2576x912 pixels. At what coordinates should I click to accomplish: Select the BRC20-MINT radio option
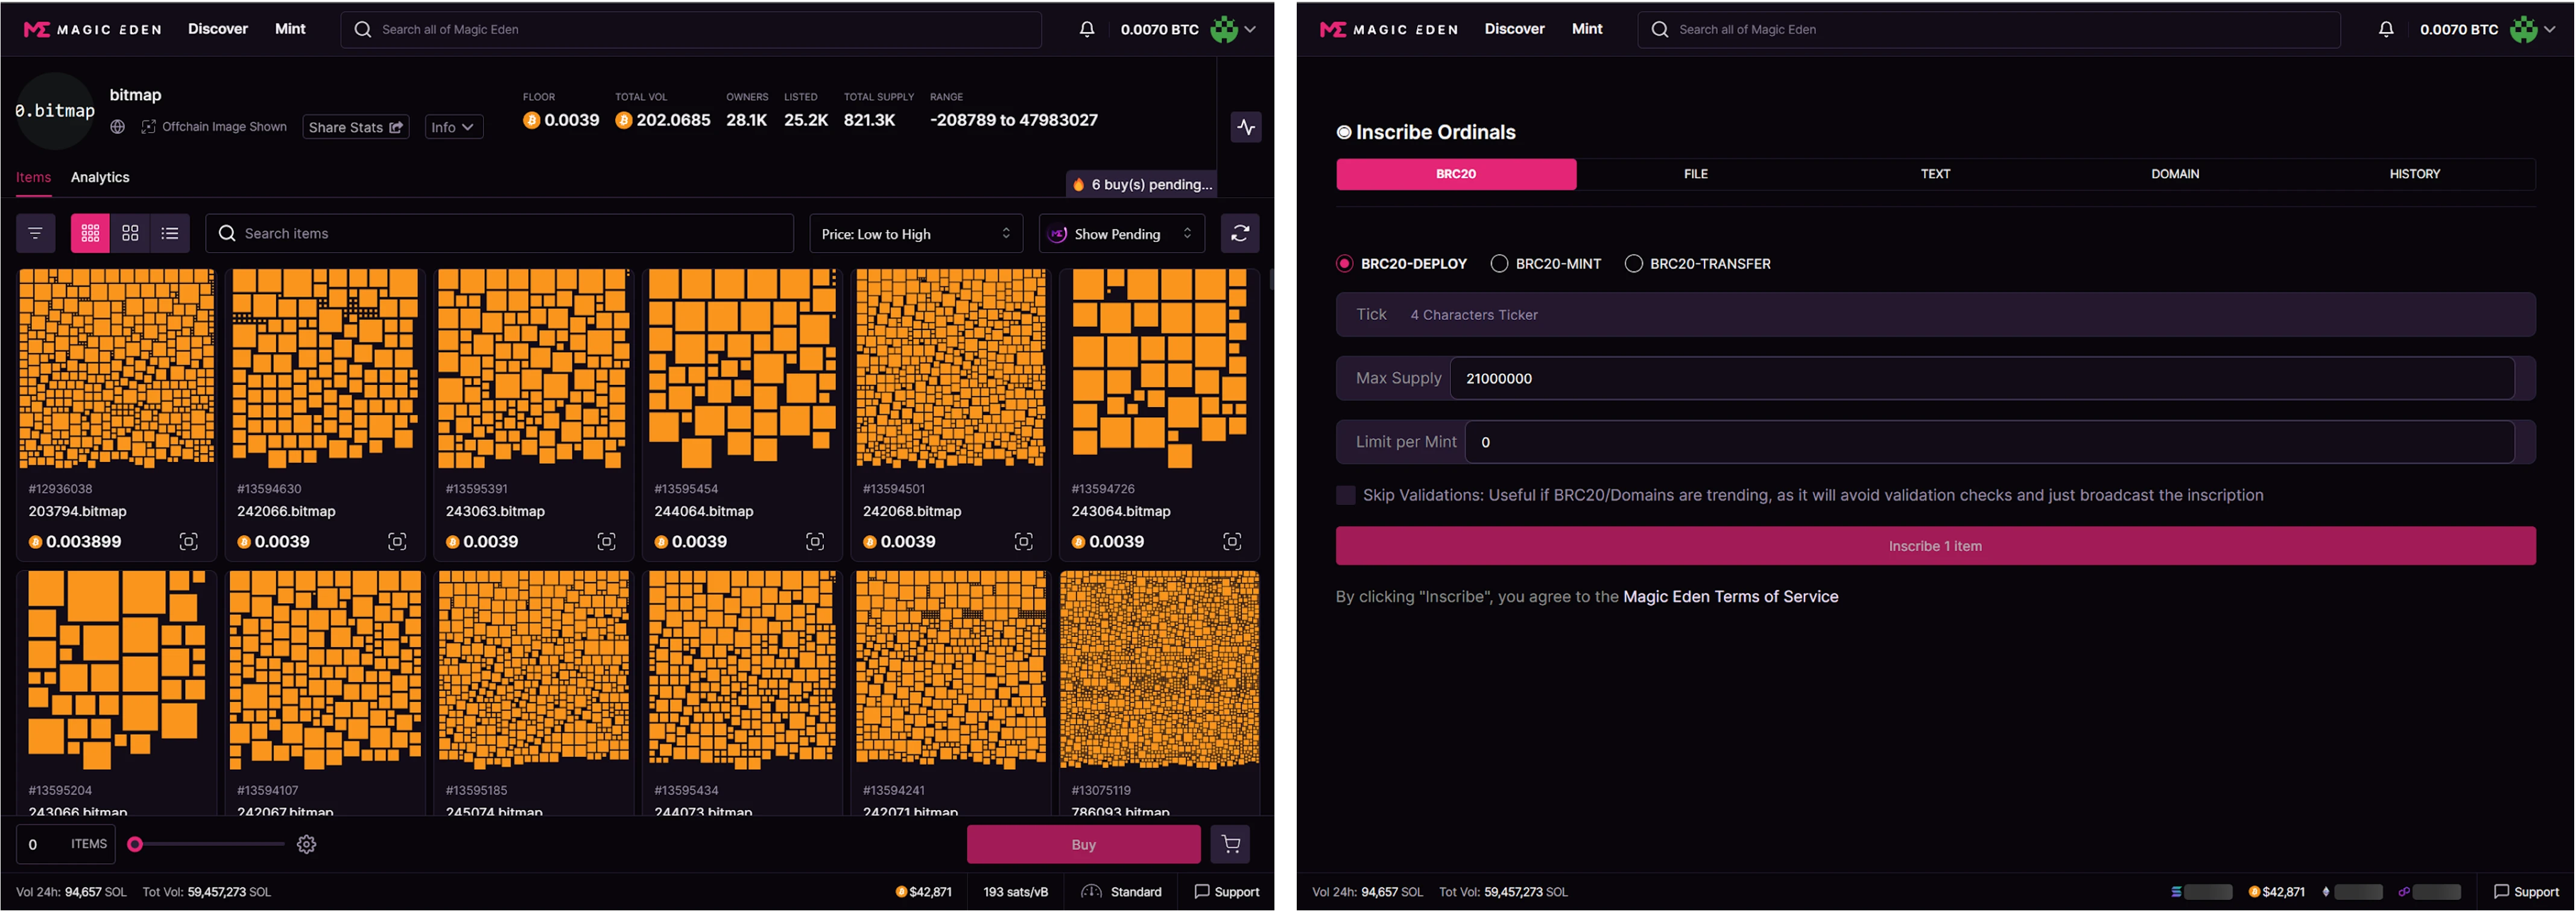[1499, 264]
